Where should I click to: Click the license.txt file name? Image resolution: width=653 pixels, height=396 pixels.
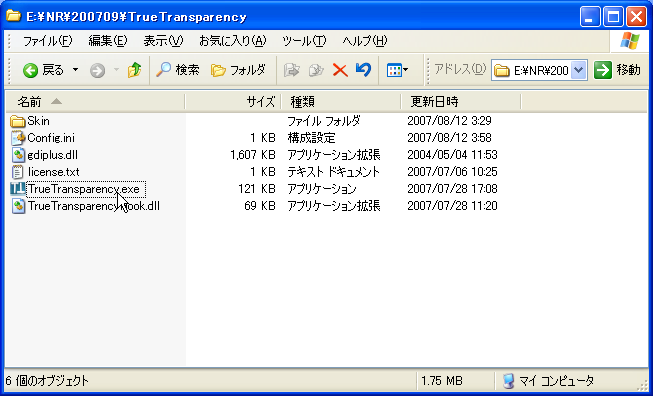coord(54,172)
